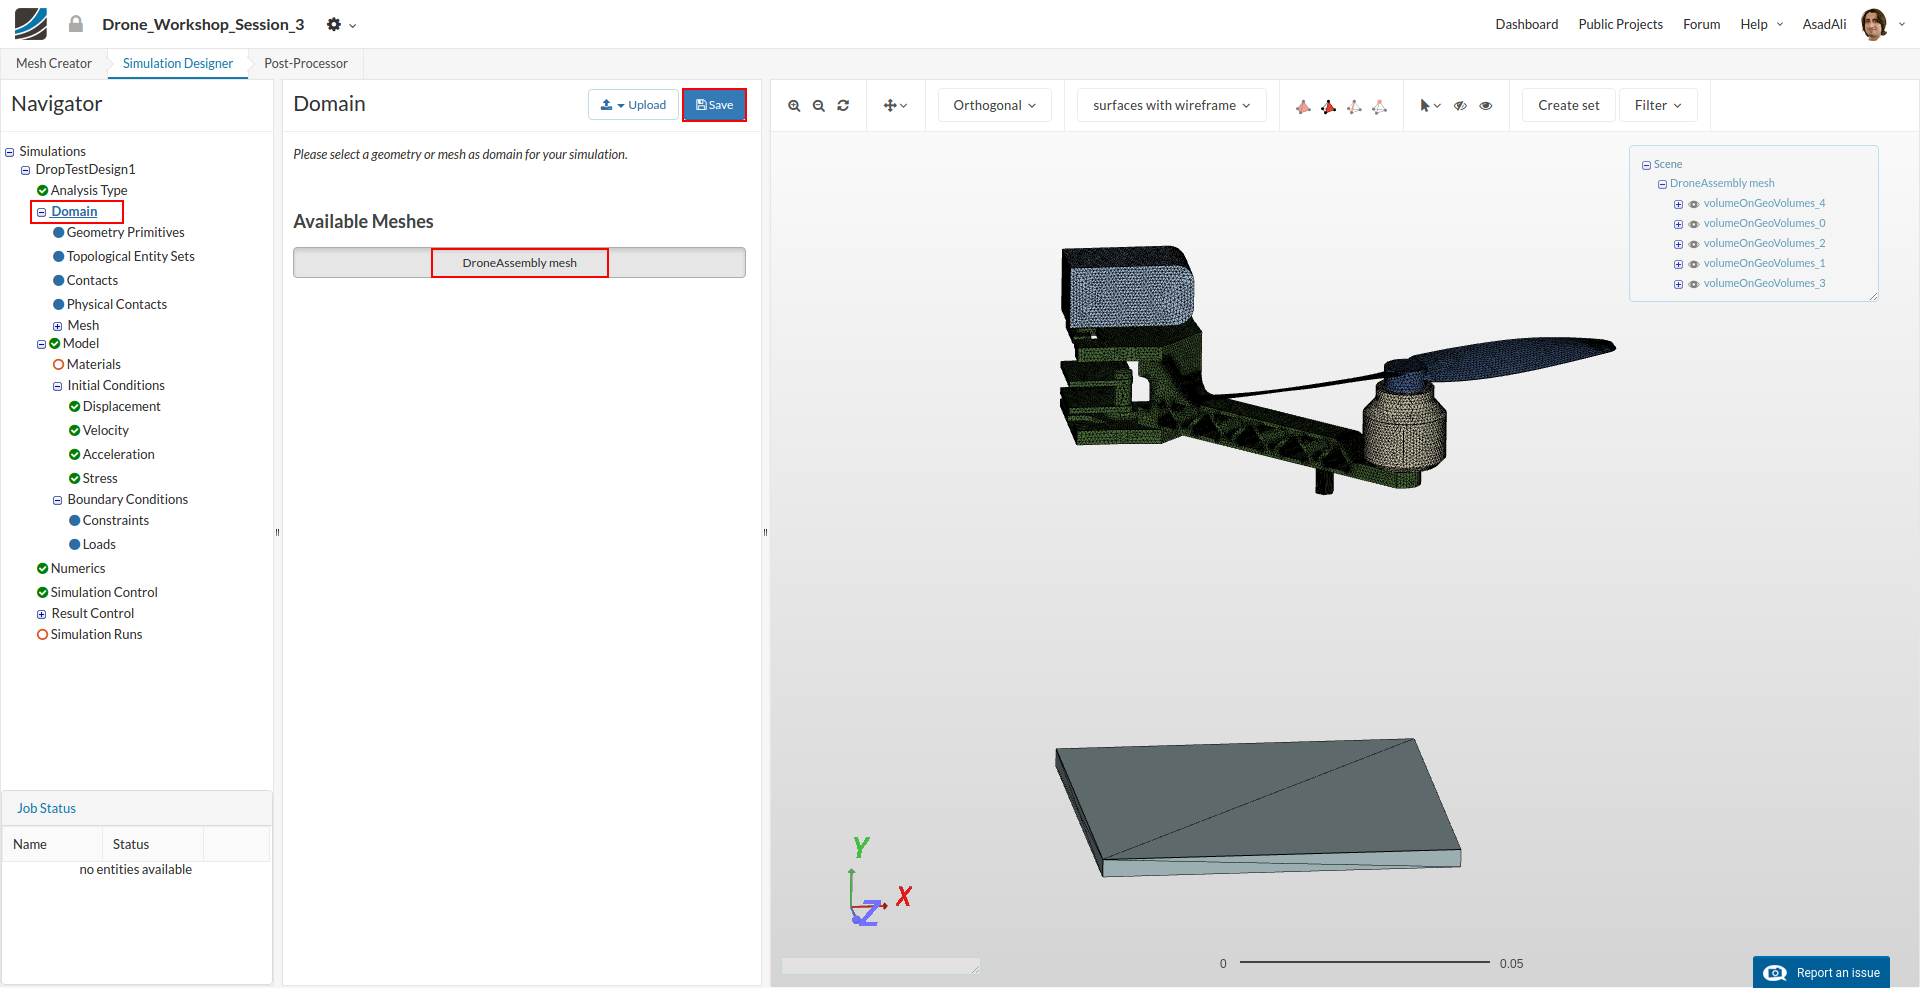Toggle visibility of volumeOnGeoVolumes_4
Viewport: 1920px width, 988px height.
[x=1694, y=204]
